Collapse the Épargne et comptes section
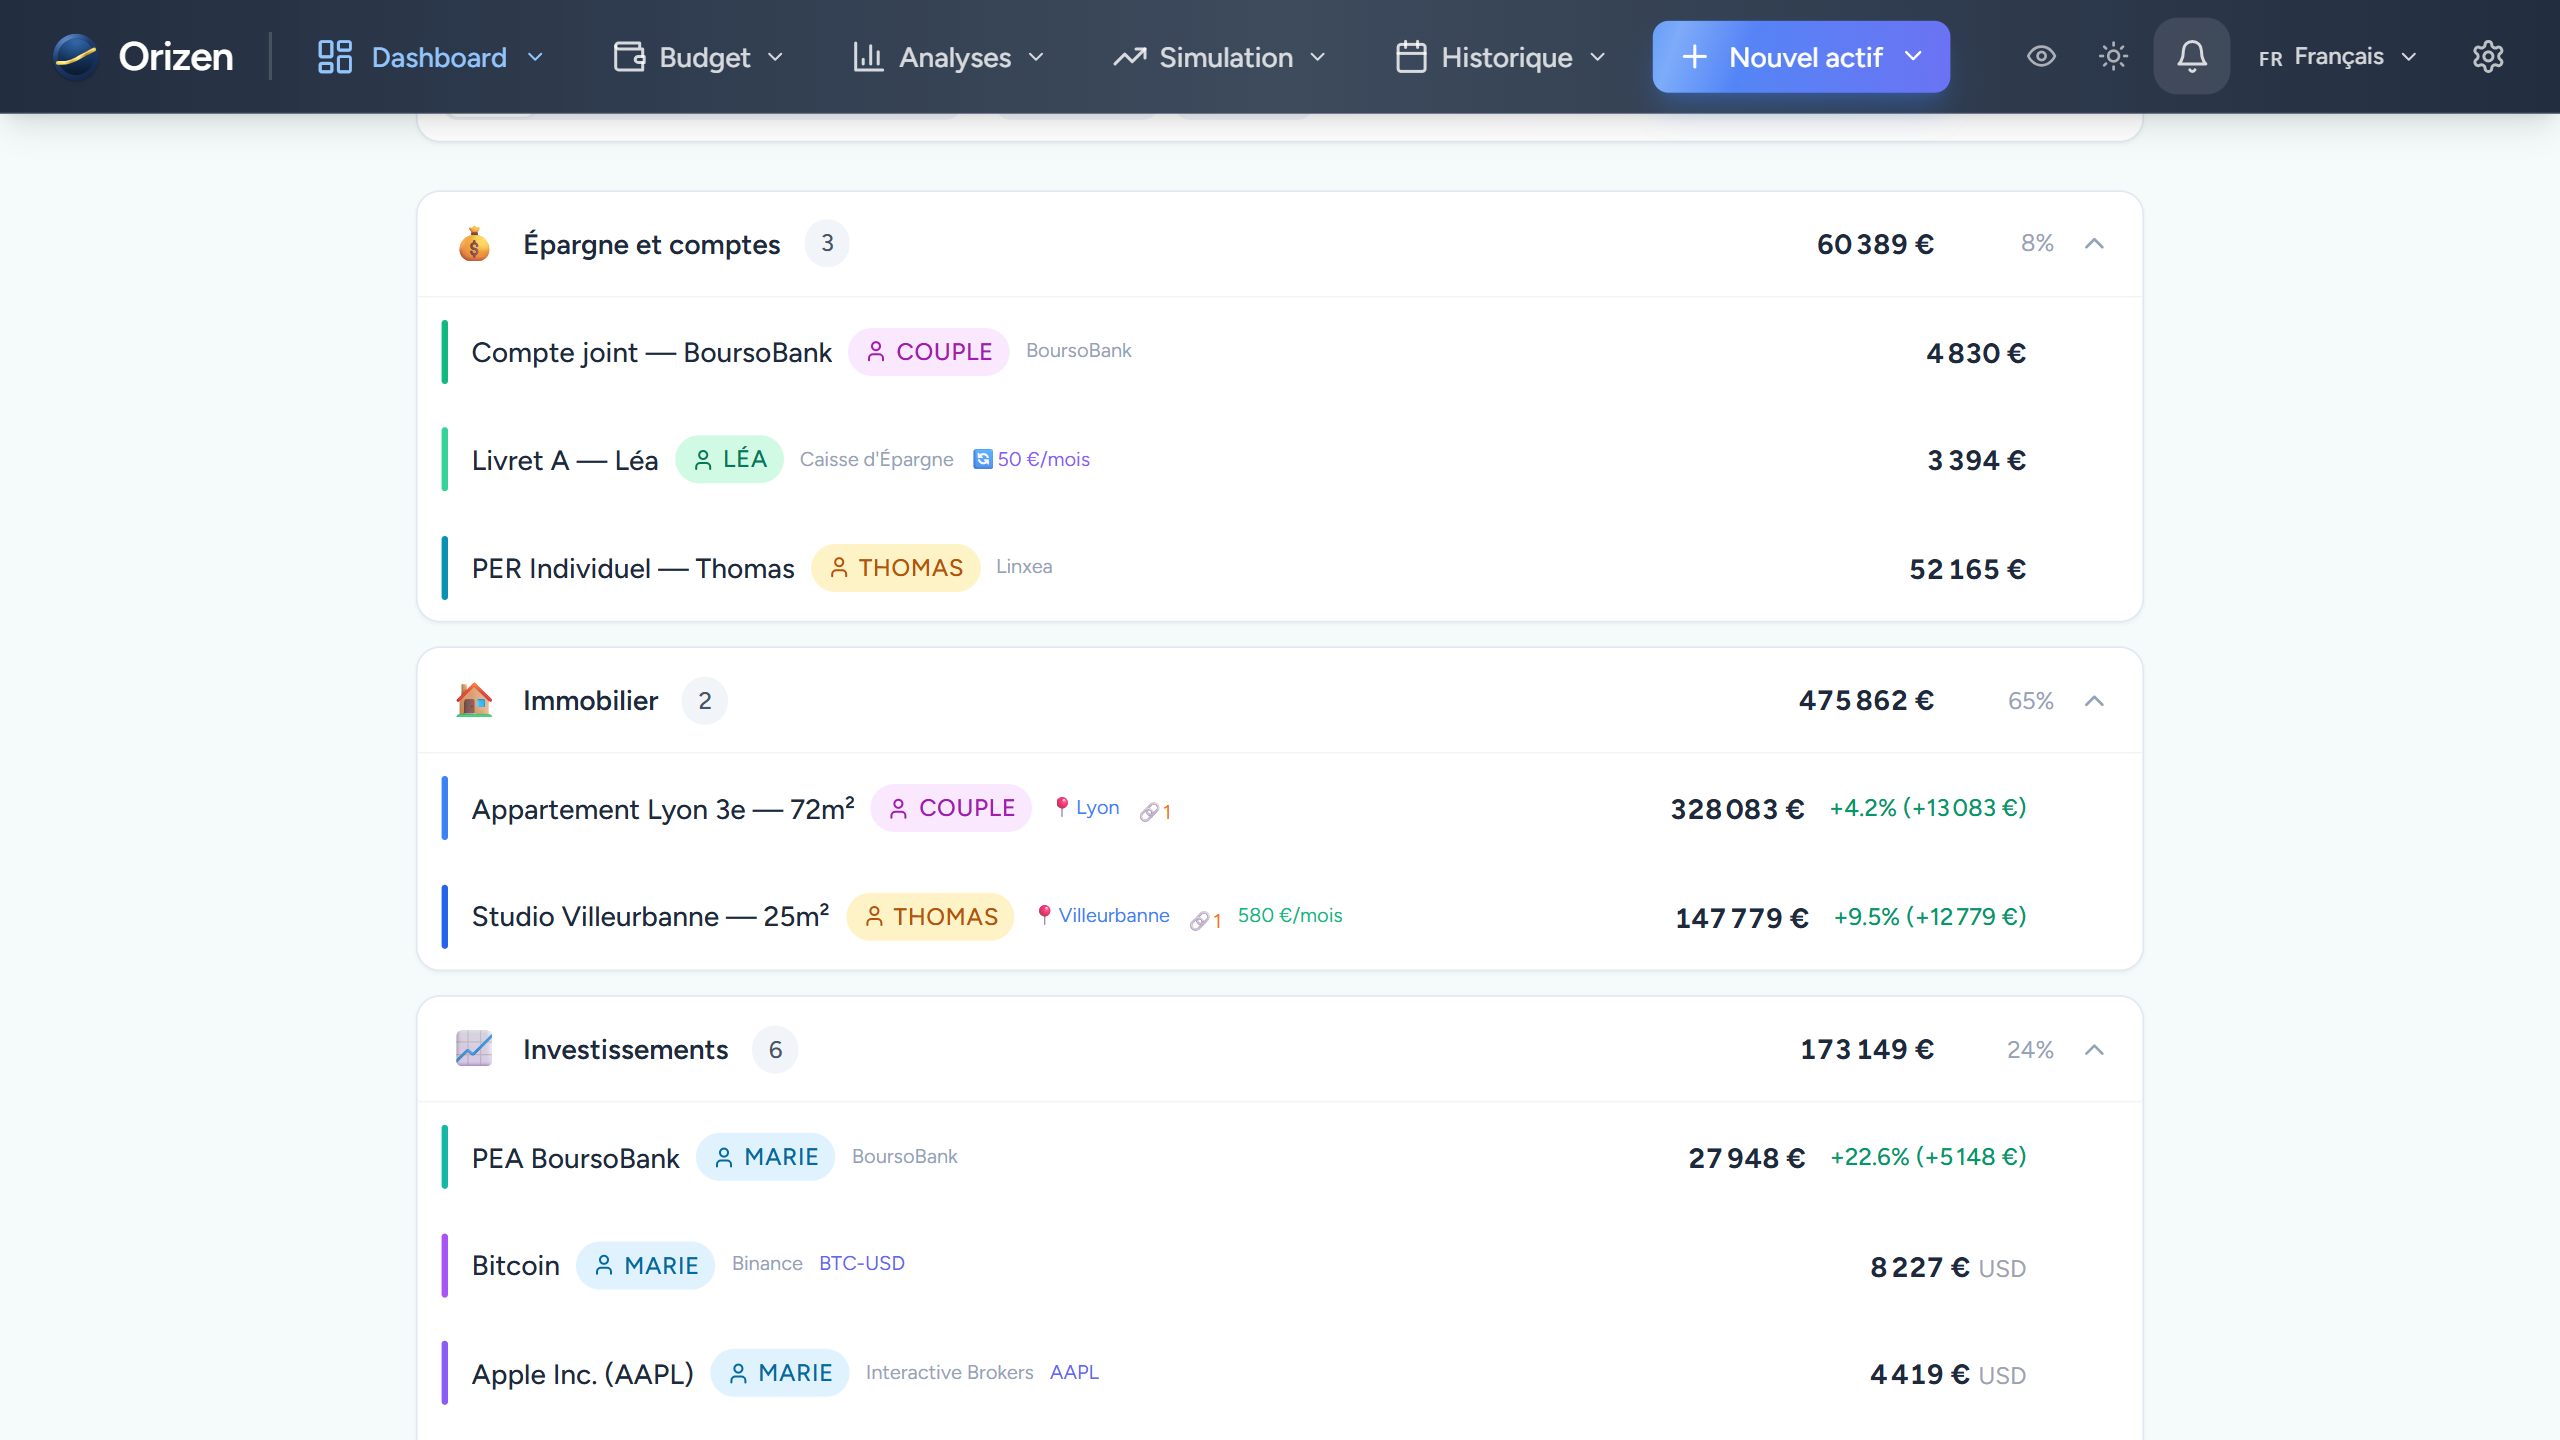 click(2094, 244)
